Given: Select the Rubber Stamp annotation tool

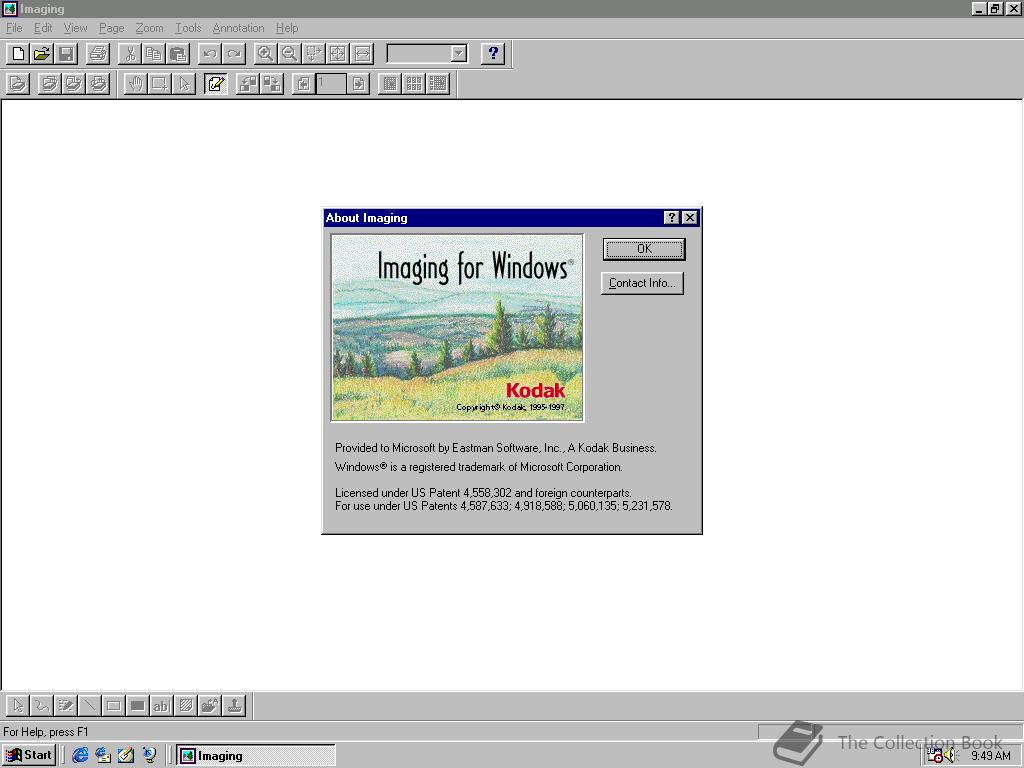Looking at the screenshot, I should pyautogui.click(x=234, y=705).
